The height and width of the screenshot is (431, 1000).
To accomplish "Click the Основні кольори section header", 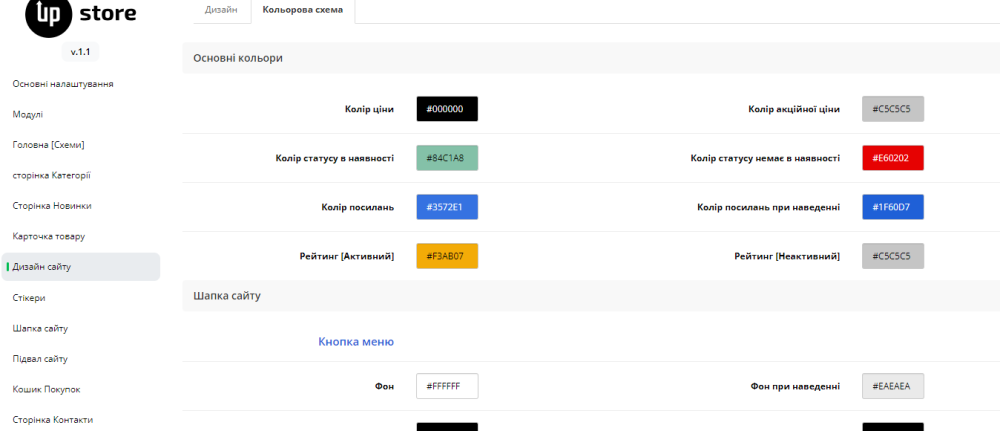I will [591, 58].
